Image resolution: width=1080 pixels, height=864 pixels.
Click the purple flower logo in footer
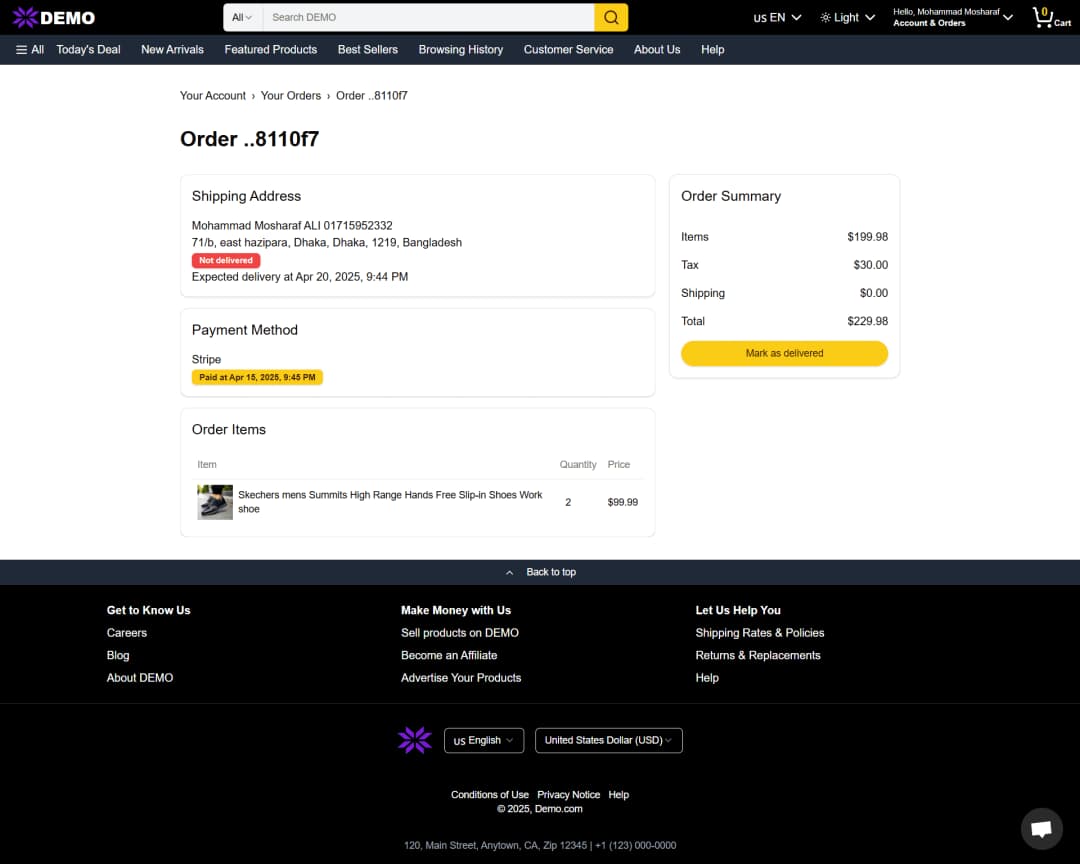tap(415, 740)
